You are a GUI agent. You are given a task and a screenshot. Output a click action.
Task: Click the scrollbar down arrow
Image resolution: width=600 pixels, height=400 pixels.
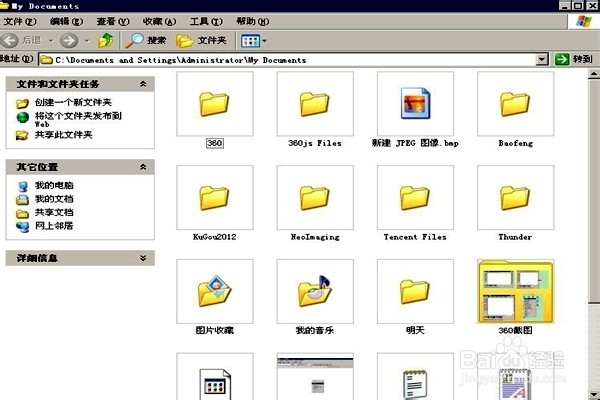594,394
